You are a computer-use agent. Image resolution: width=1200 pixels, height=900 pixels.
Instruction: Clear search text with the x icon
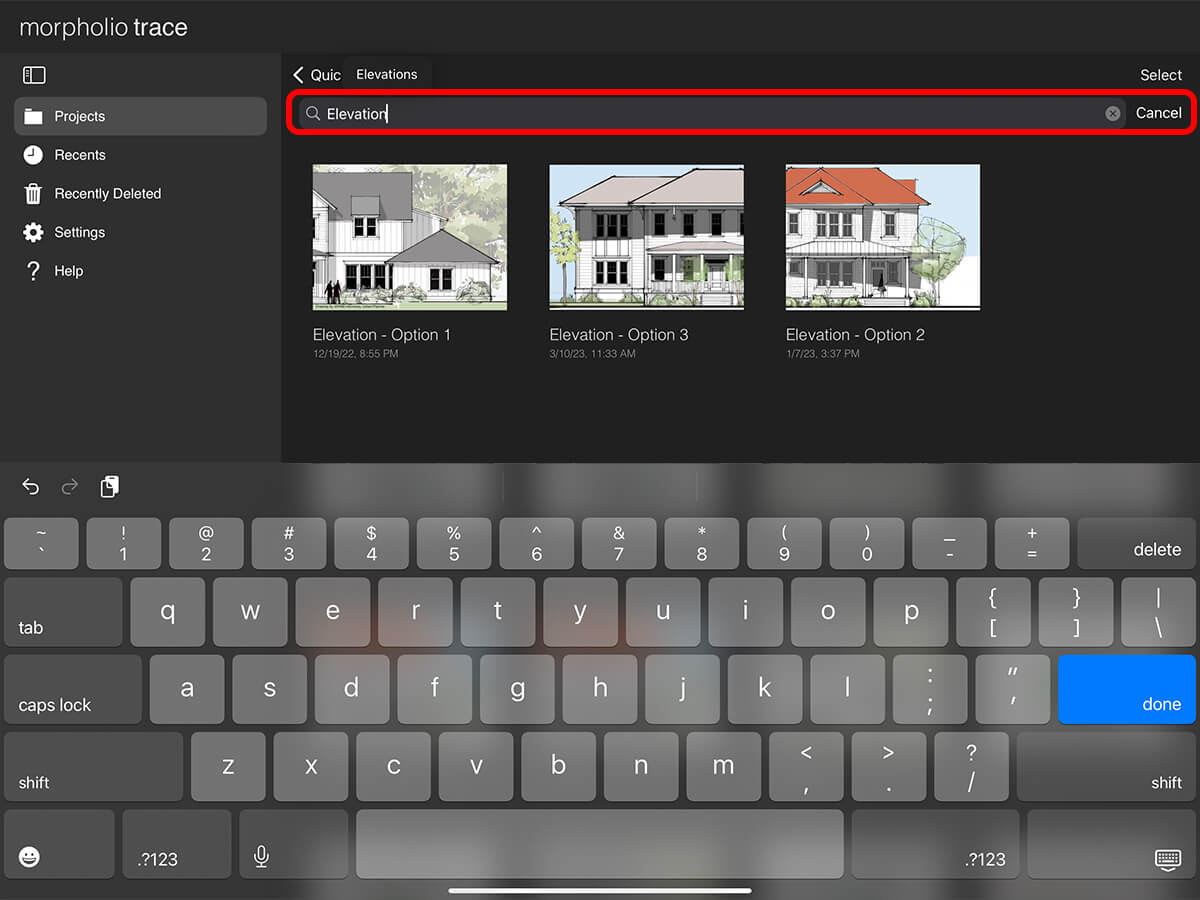(1112, 114)
